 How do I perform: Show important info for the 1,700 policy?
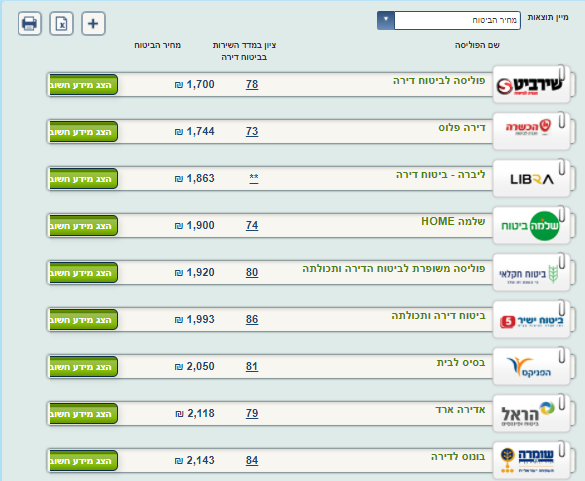[84, 85]
